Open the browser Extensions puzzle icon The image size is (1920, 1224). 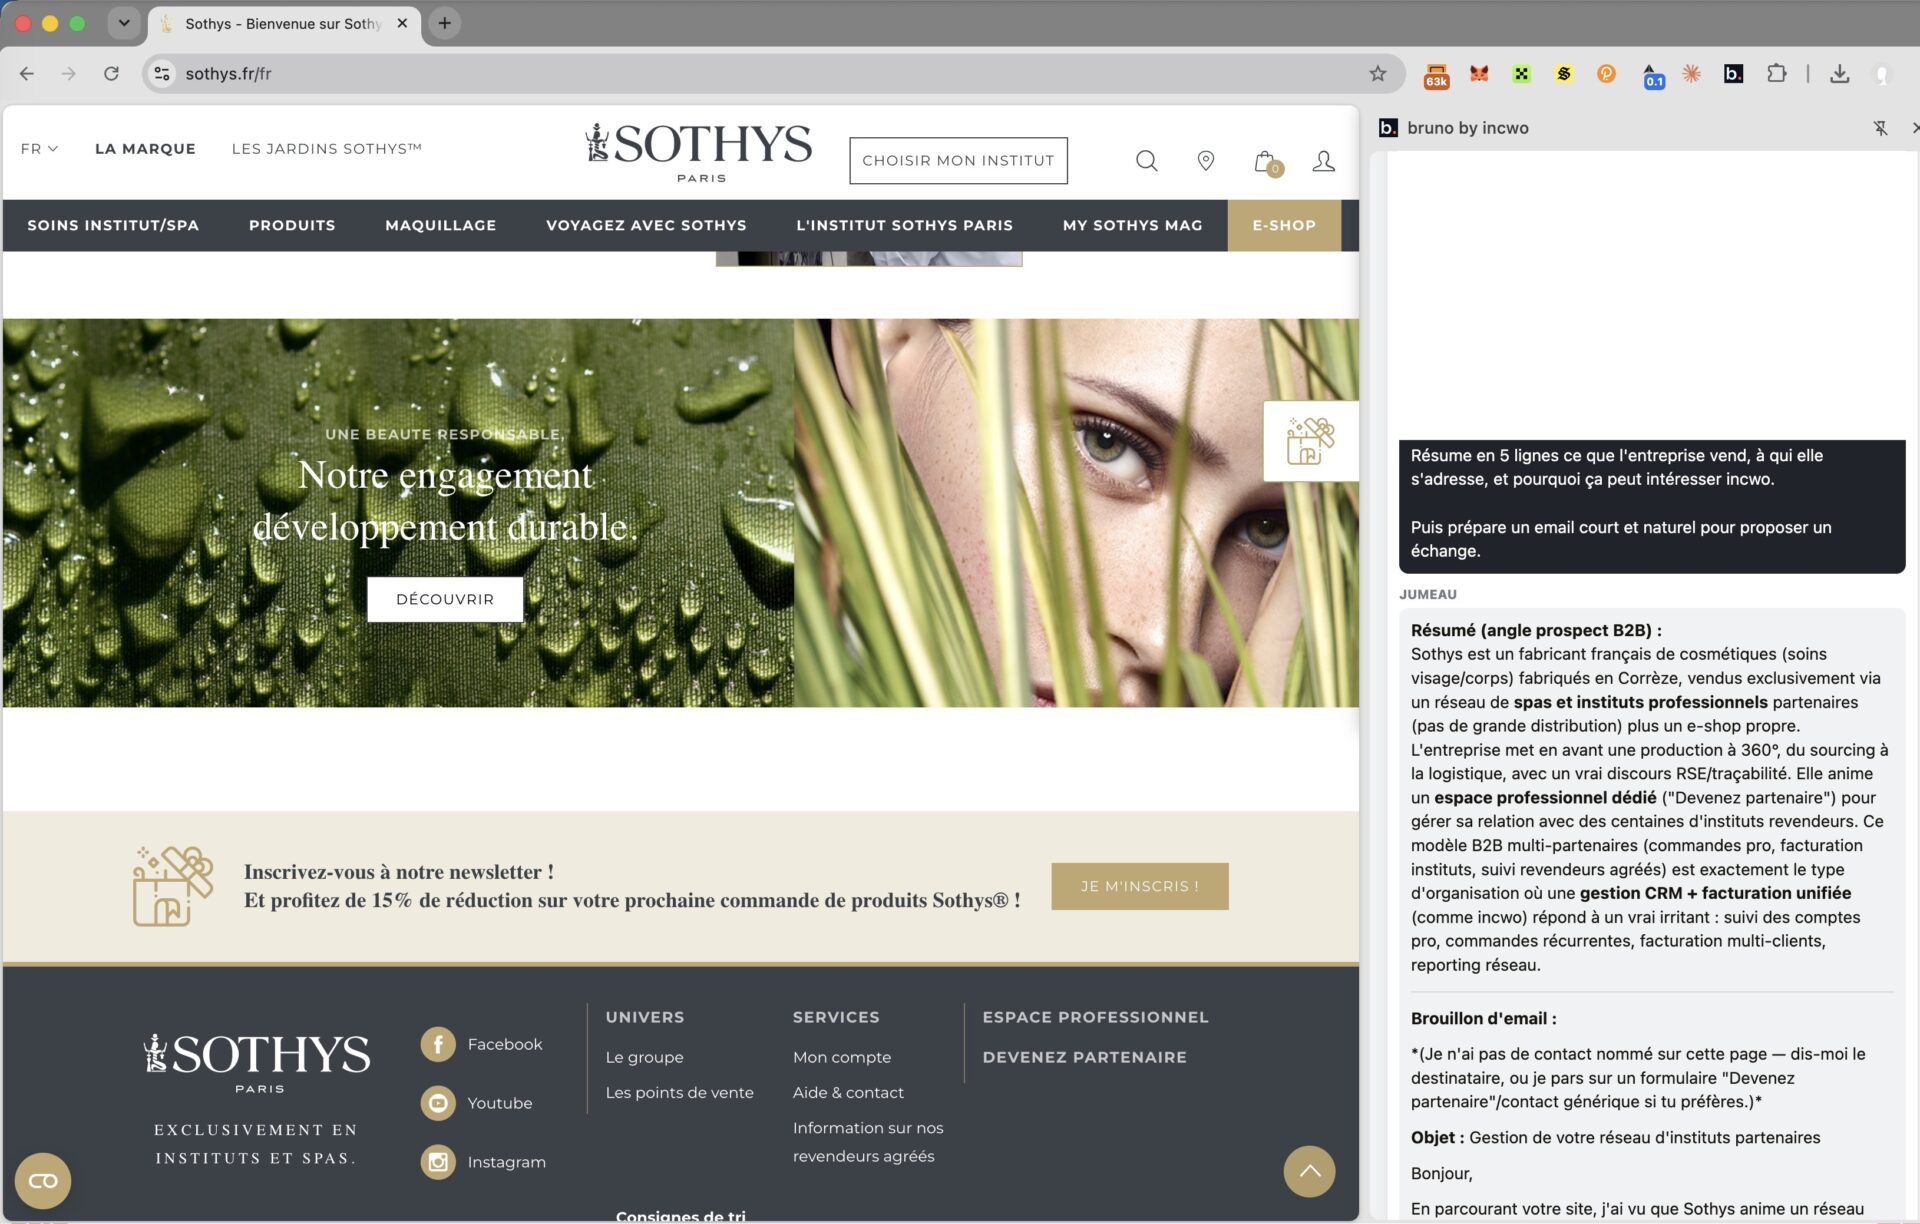[x=1776, y=74]
